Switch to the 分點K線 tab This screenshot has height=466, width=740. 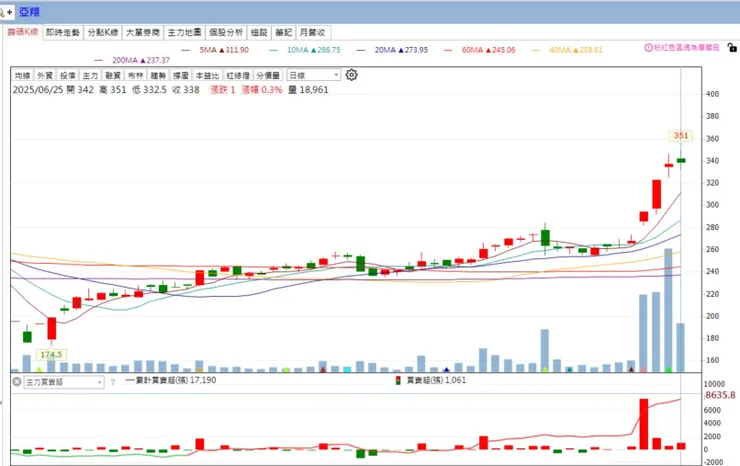point(103,33)
